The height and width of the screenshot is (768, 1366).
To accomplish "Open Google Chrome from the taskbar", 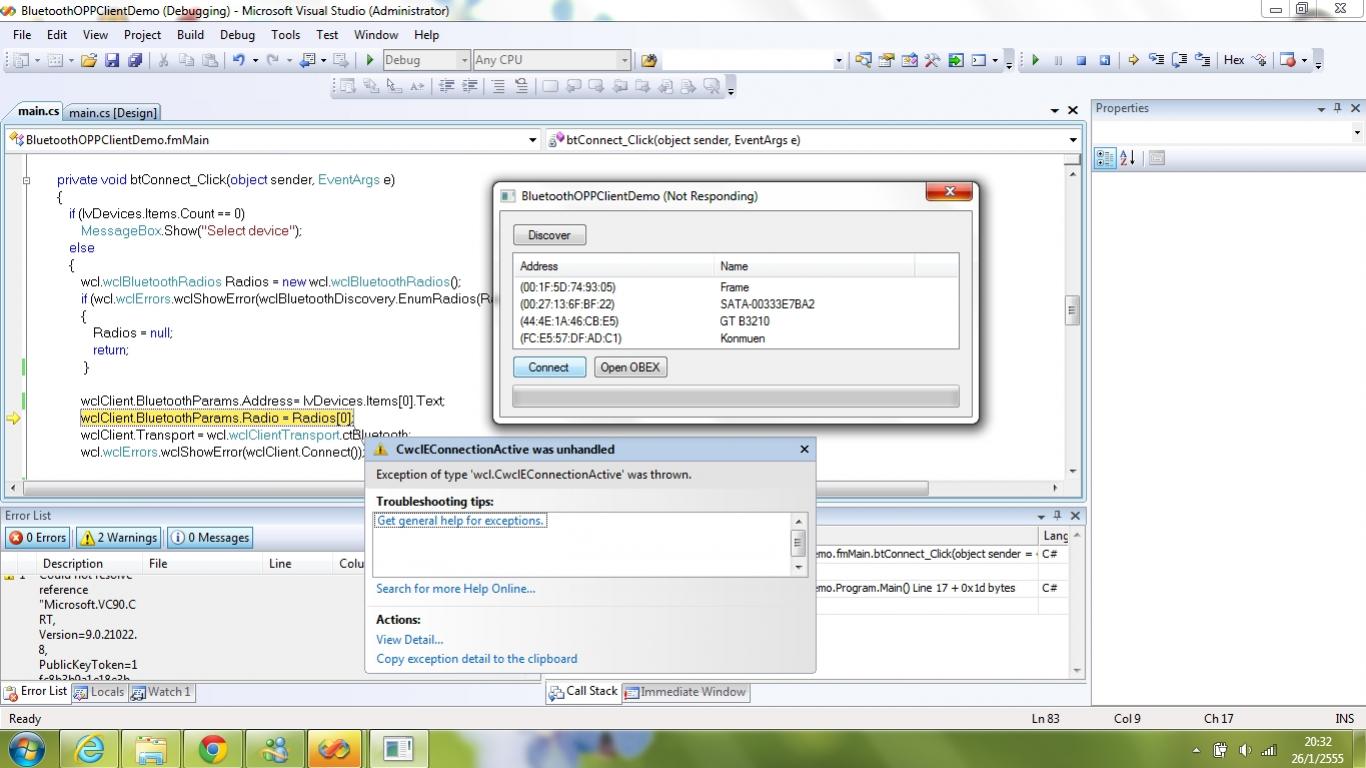I will pos(212,749).
